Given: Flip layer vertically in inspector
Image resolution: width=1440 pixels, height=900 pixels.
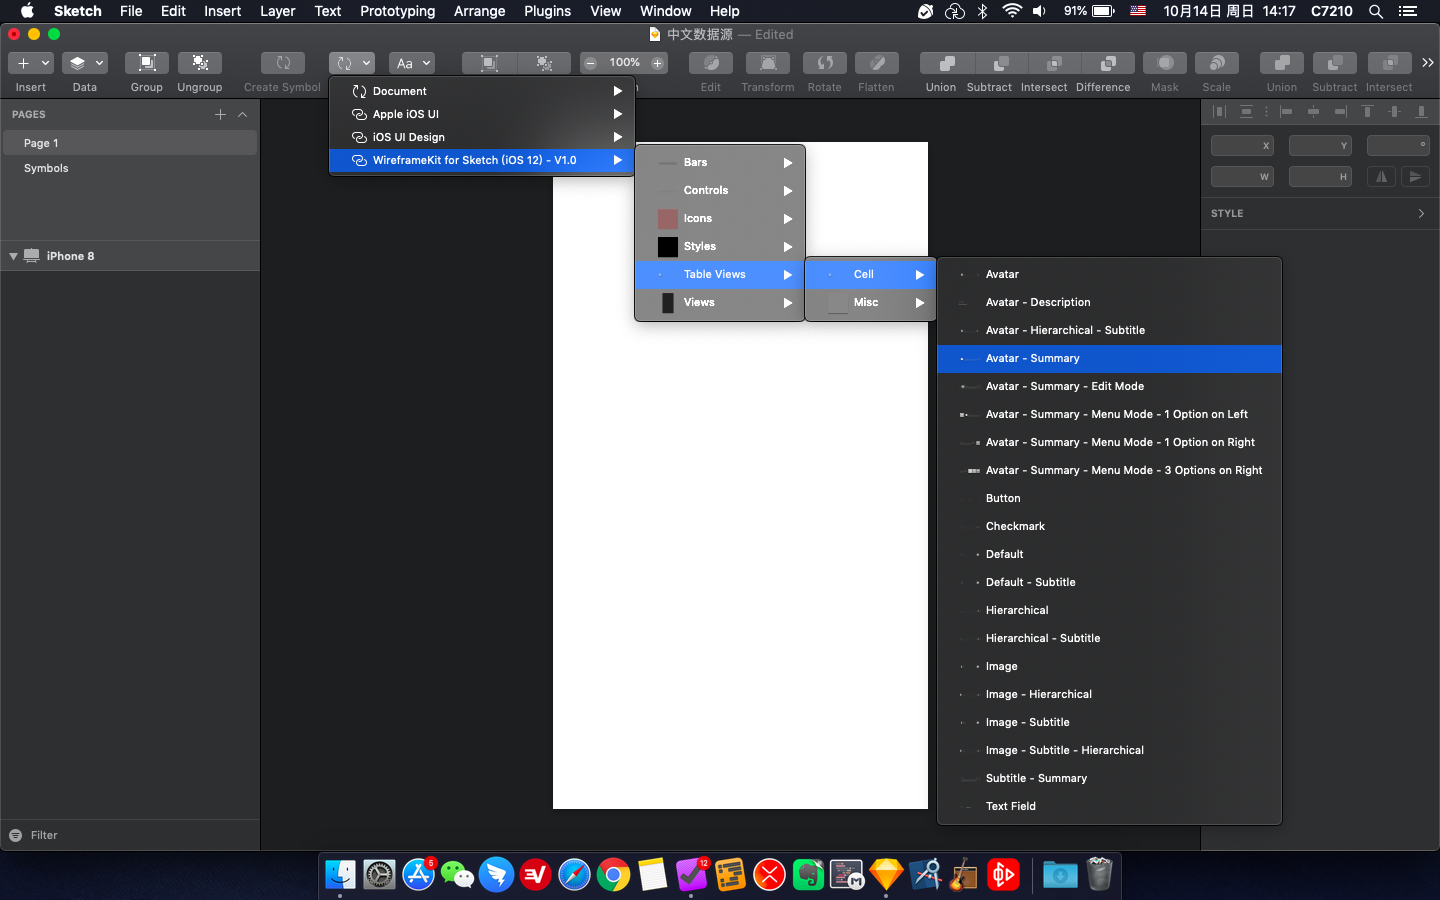Looking at the screenshot, I should [x=1415, y=177].
